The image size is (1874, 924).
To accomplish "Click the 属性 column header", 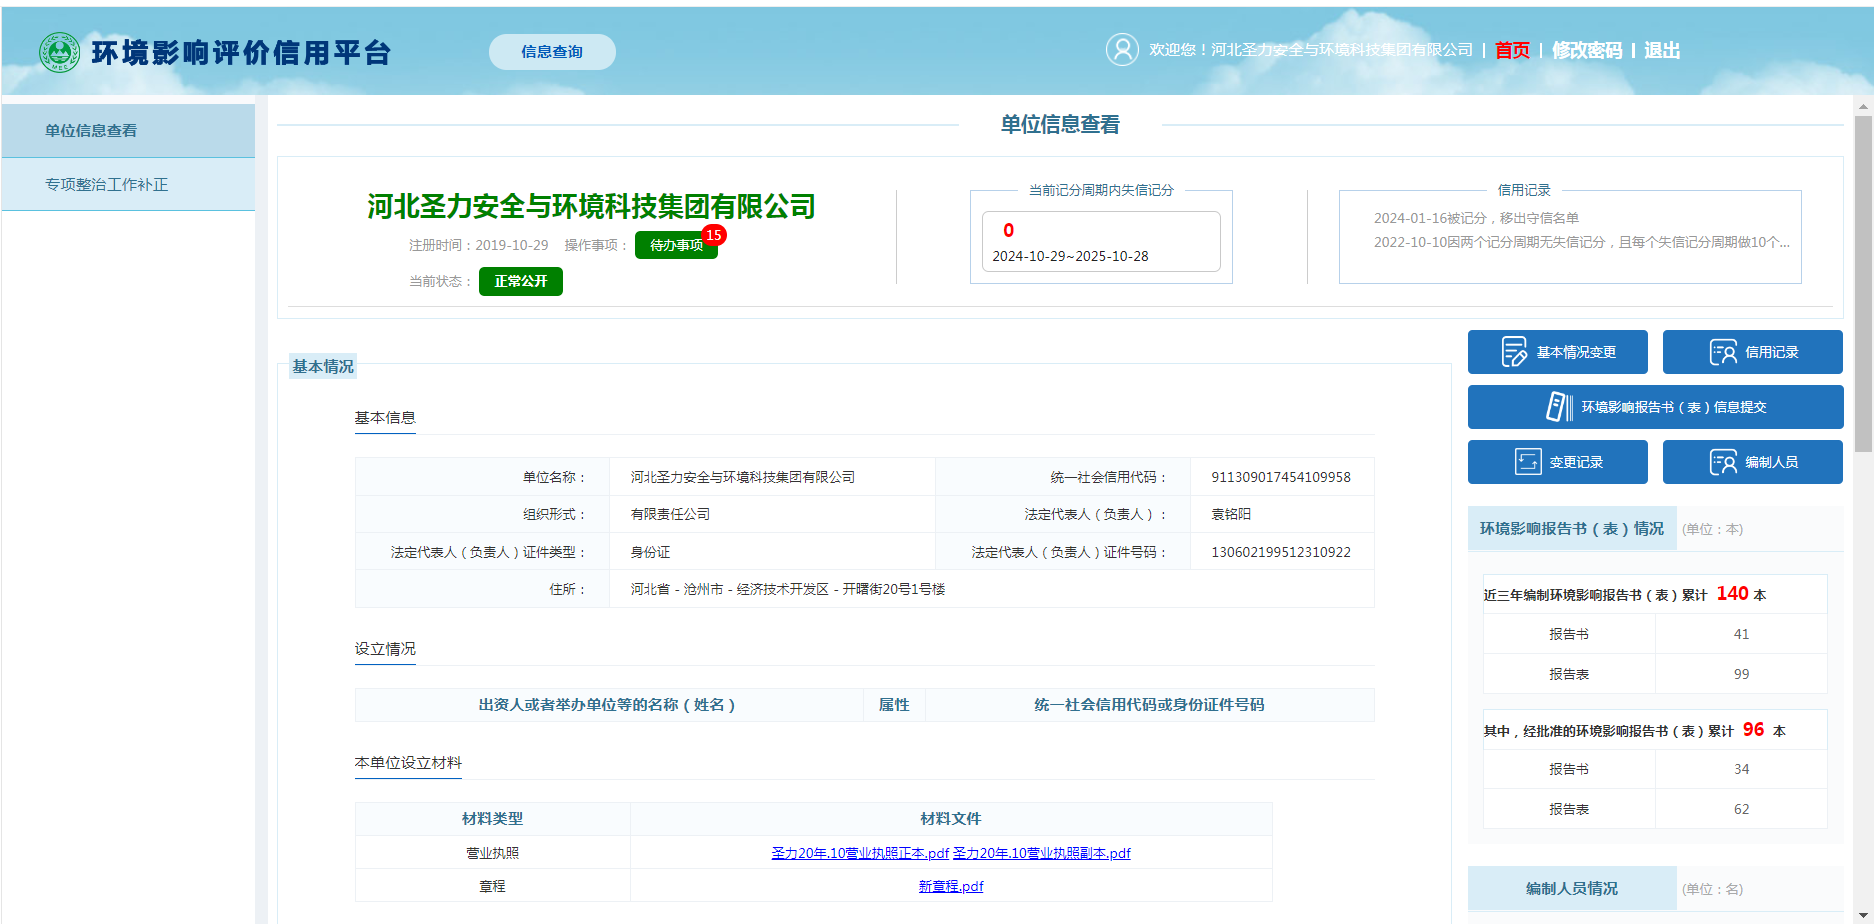I will 894,705.
